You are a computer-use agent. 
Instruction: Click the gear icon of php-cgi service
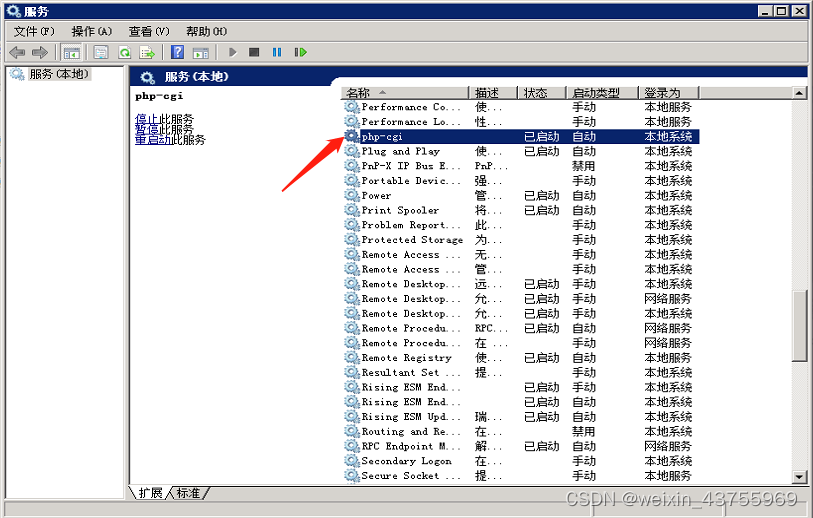352,136
